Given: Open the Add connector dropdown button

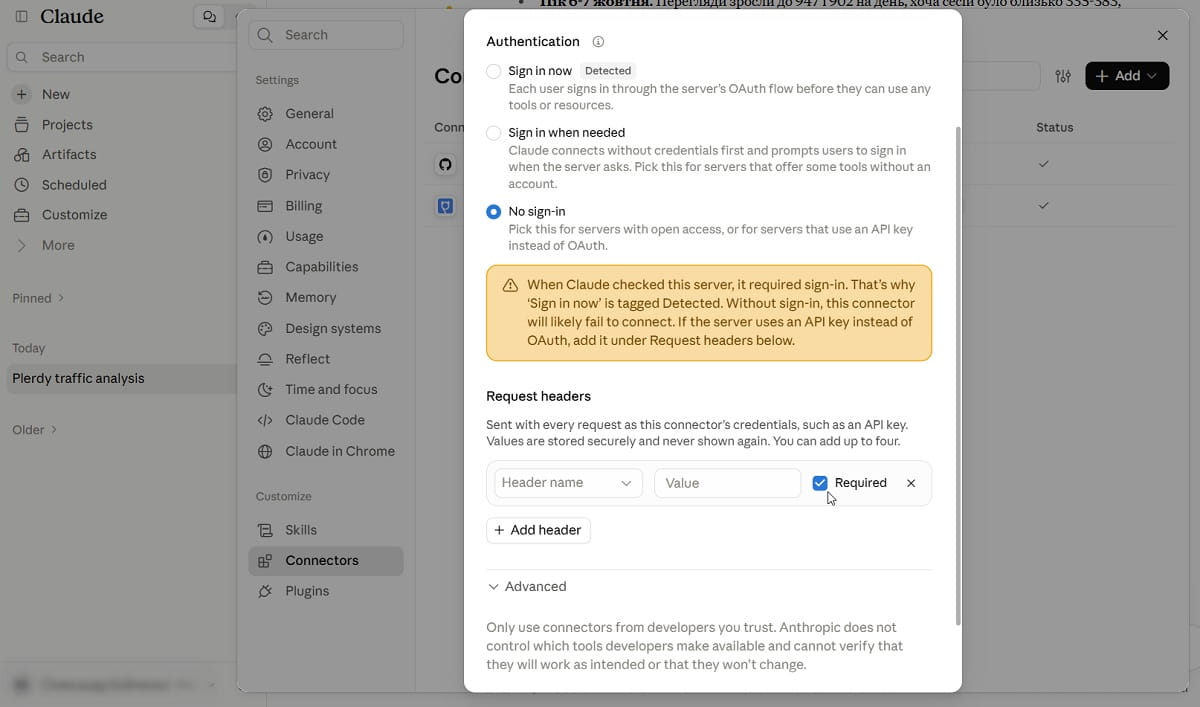Looking at the screenshot, I should click(1127, 76).
